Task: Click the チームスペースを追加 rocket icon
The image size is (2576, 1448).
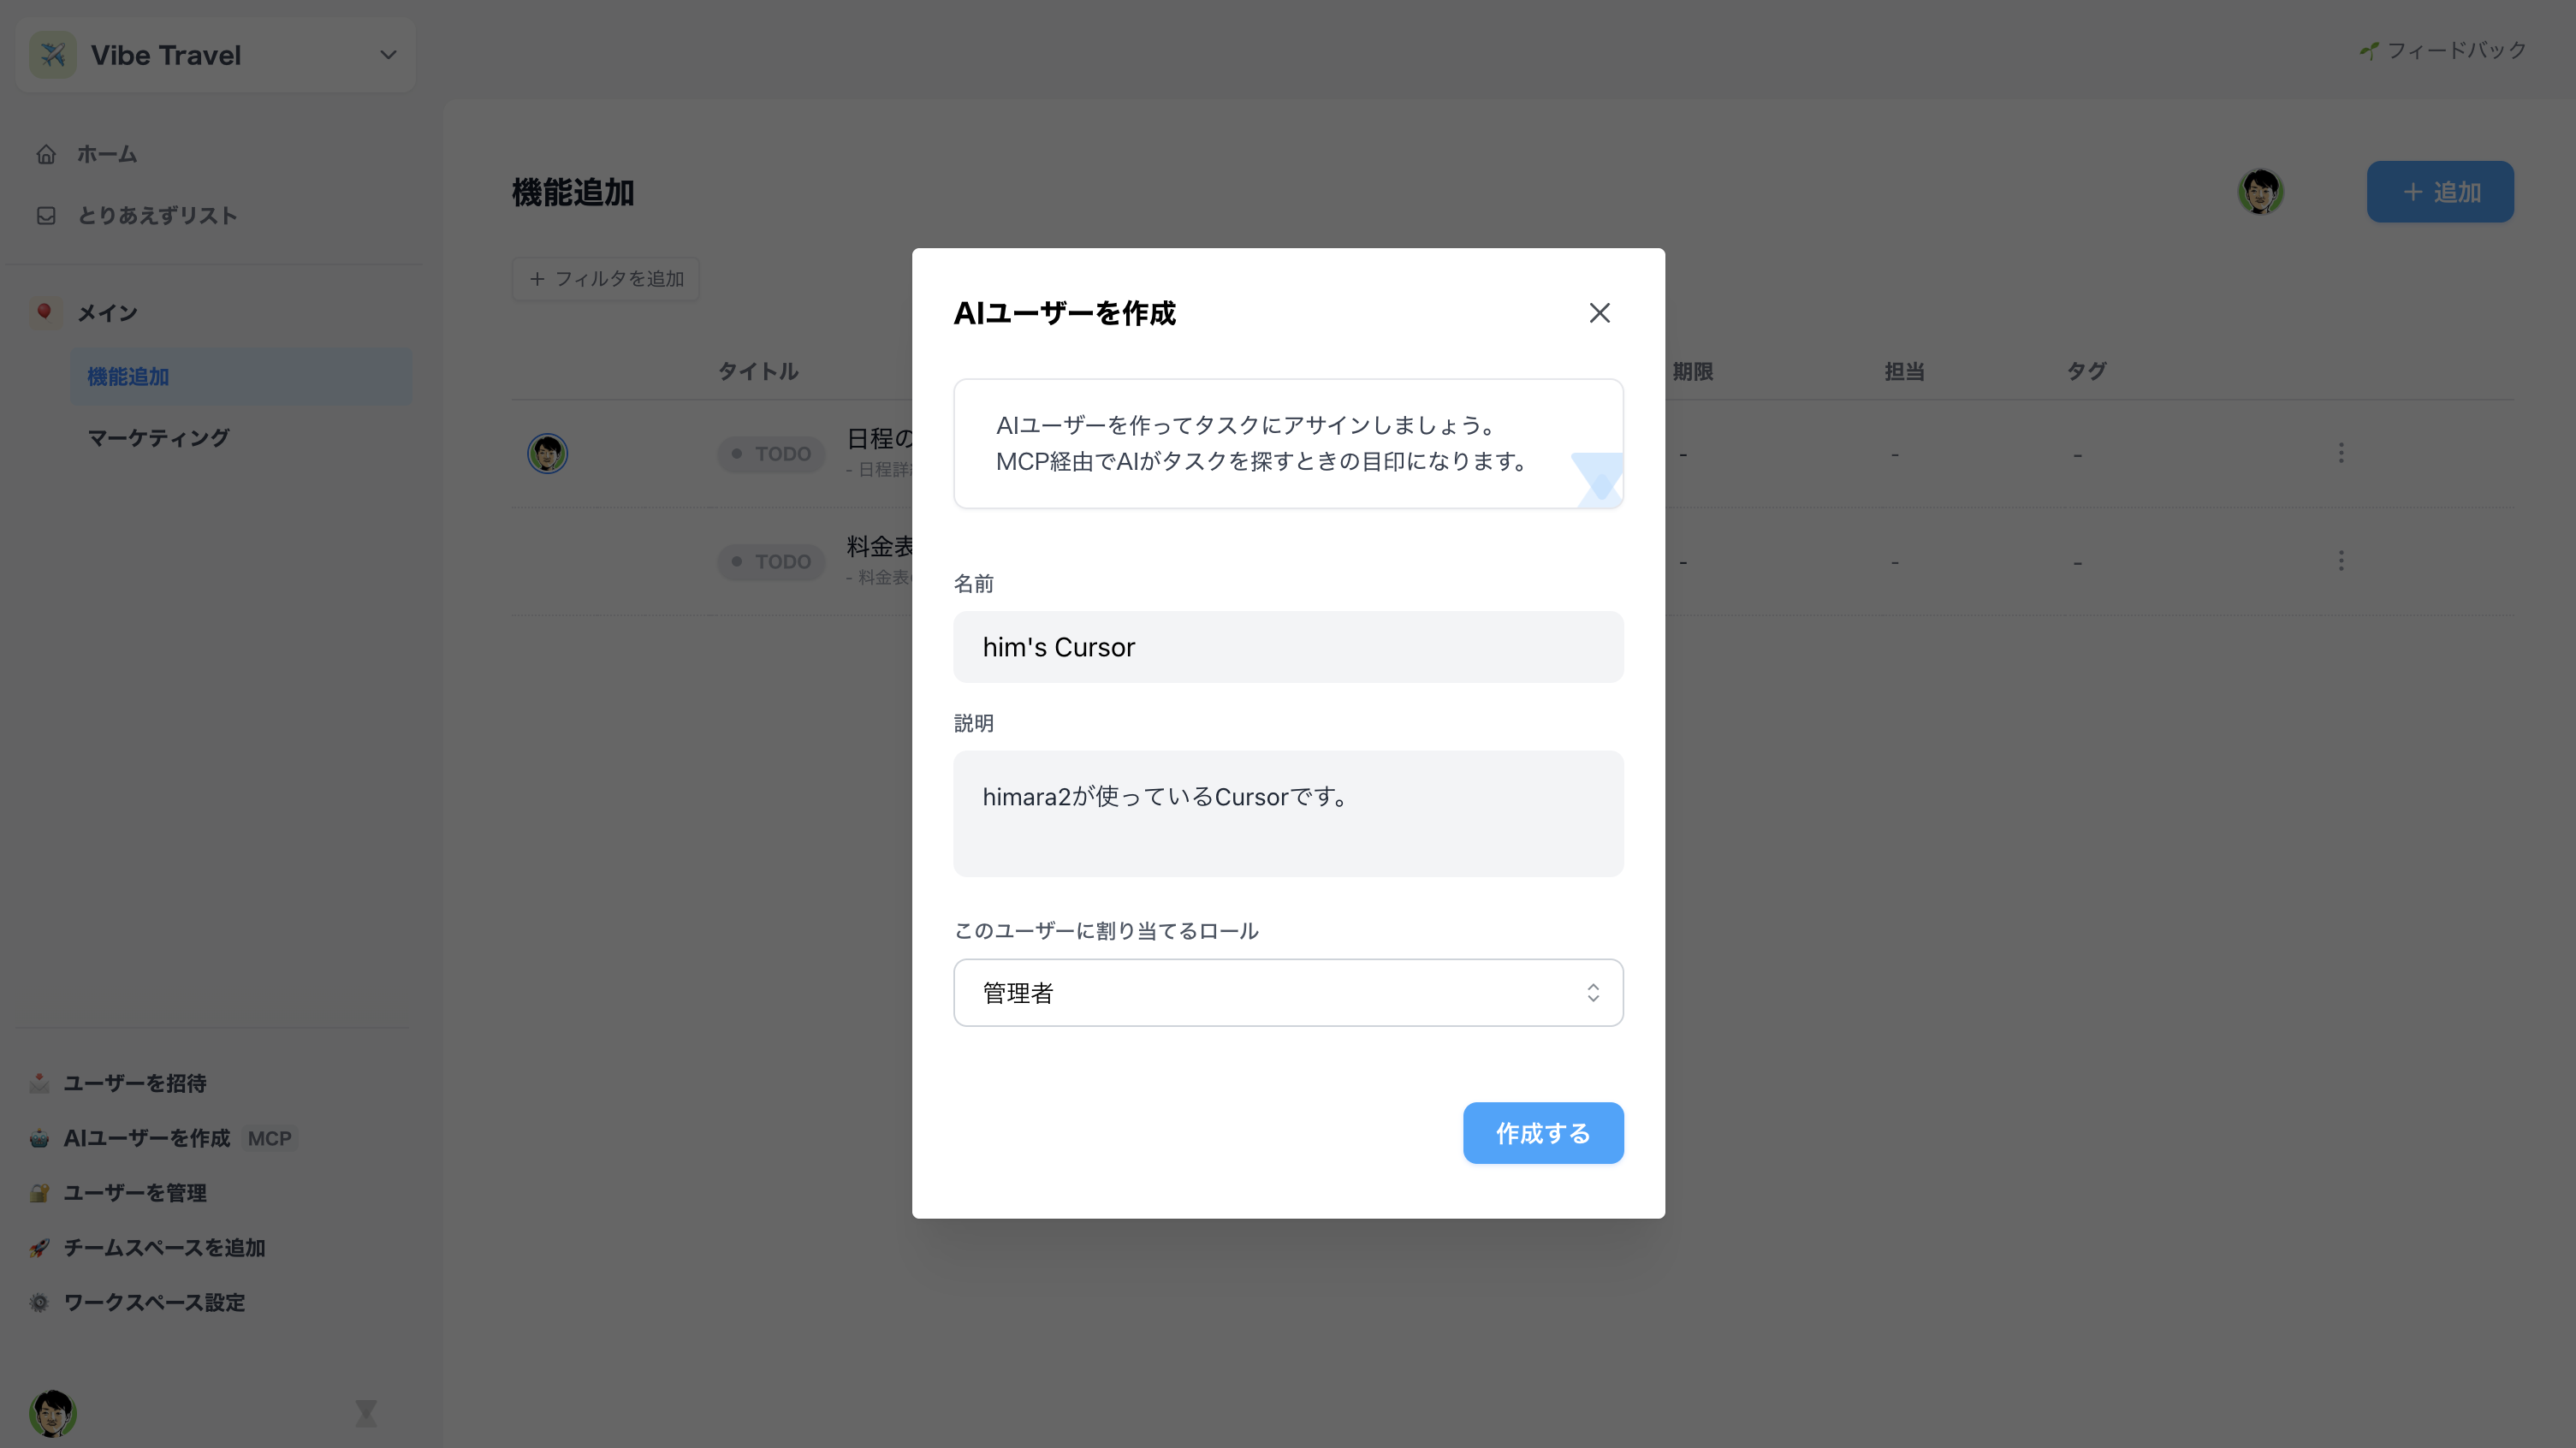Action: click(x=39, y=1248)
